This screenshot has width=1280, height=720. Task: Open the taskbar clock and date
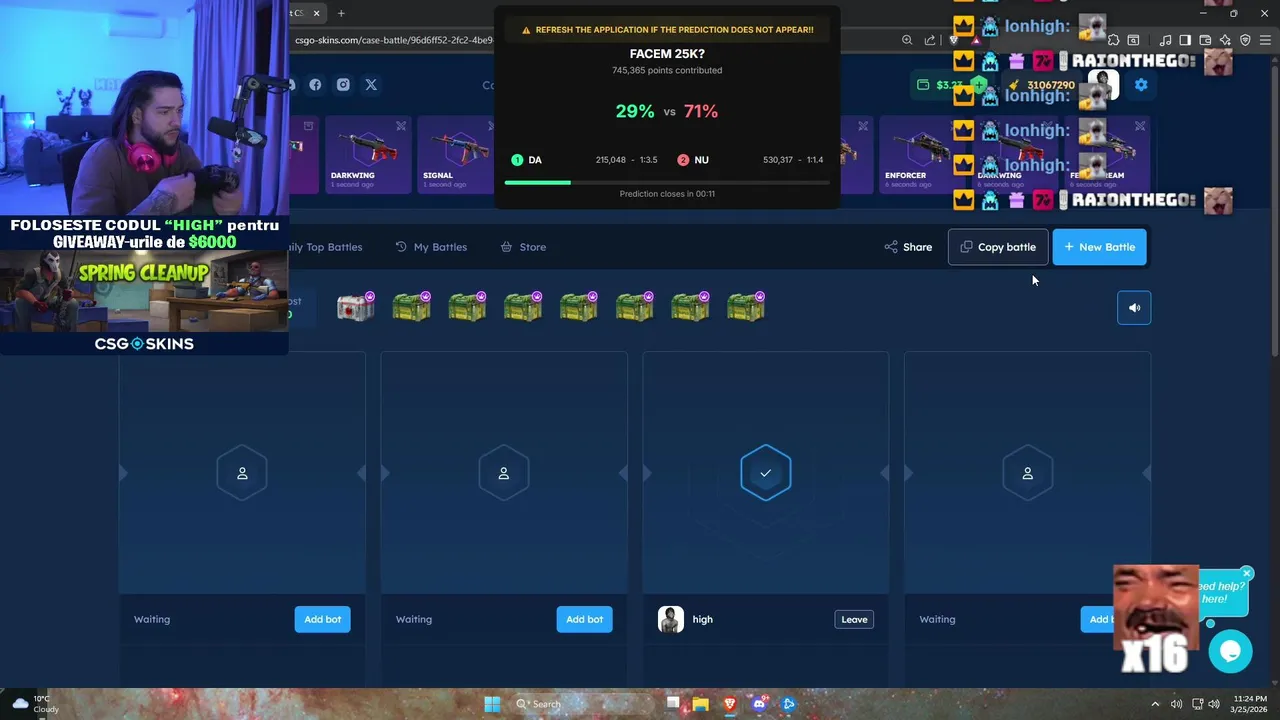(x=1250, y=704)
